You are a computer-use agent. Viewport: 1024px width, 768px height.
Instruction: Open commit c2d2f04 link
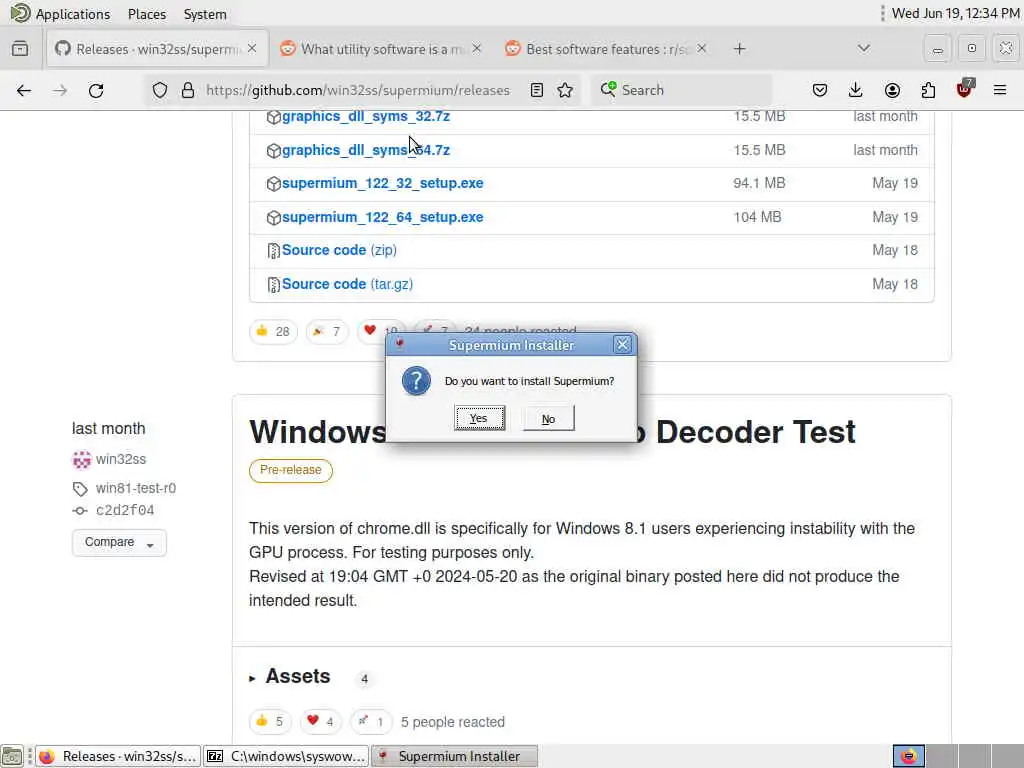(x=125, y=511)
